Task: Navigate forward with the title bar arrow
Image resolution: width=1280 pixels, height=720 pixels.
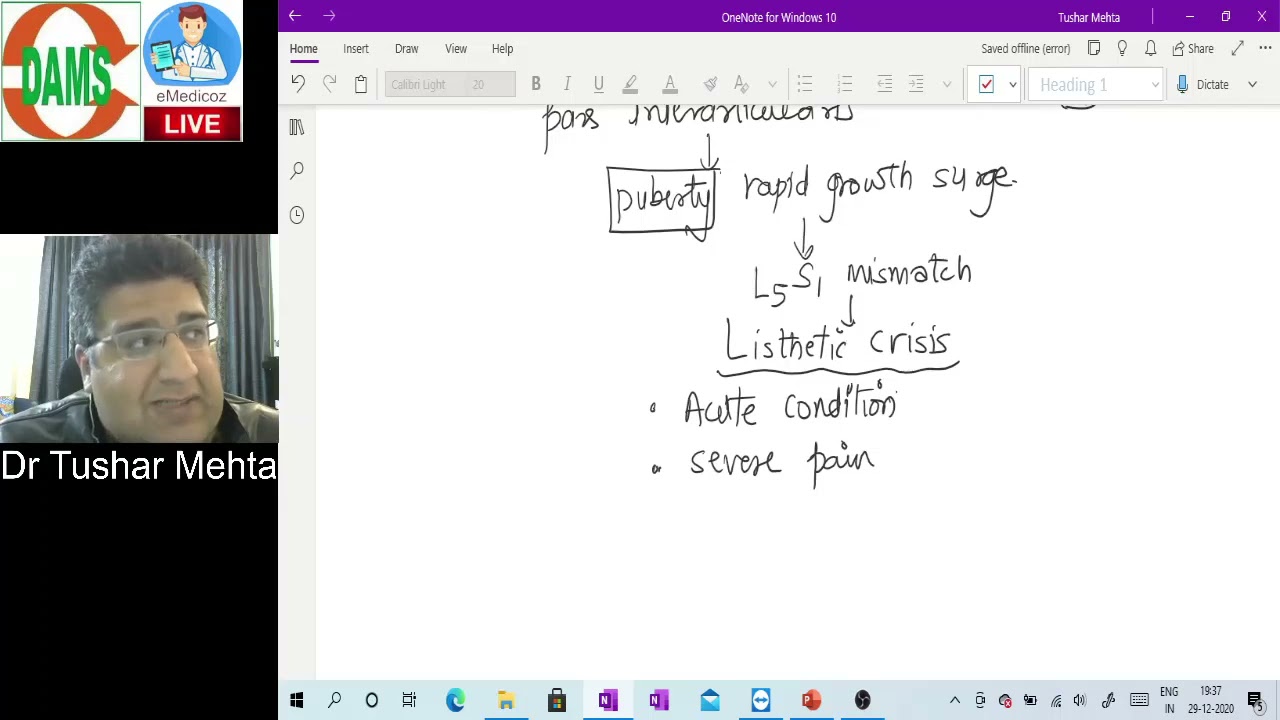Action: 329,16
